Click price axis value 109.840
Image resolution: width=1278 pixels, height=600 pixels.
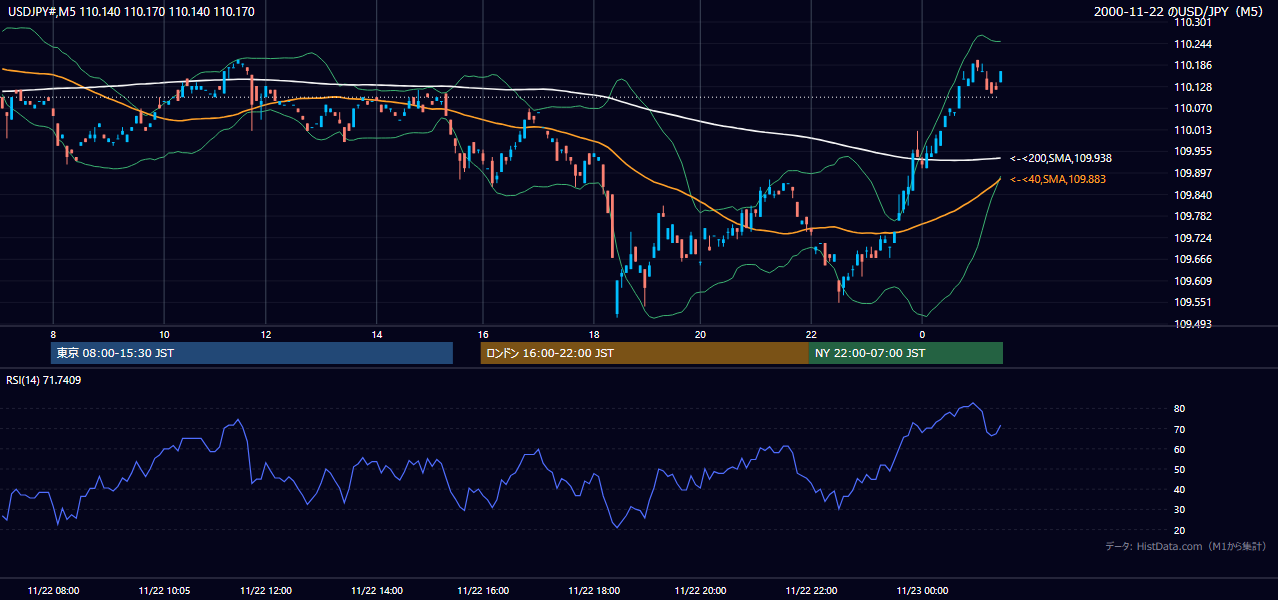(x=1195, y=195)
